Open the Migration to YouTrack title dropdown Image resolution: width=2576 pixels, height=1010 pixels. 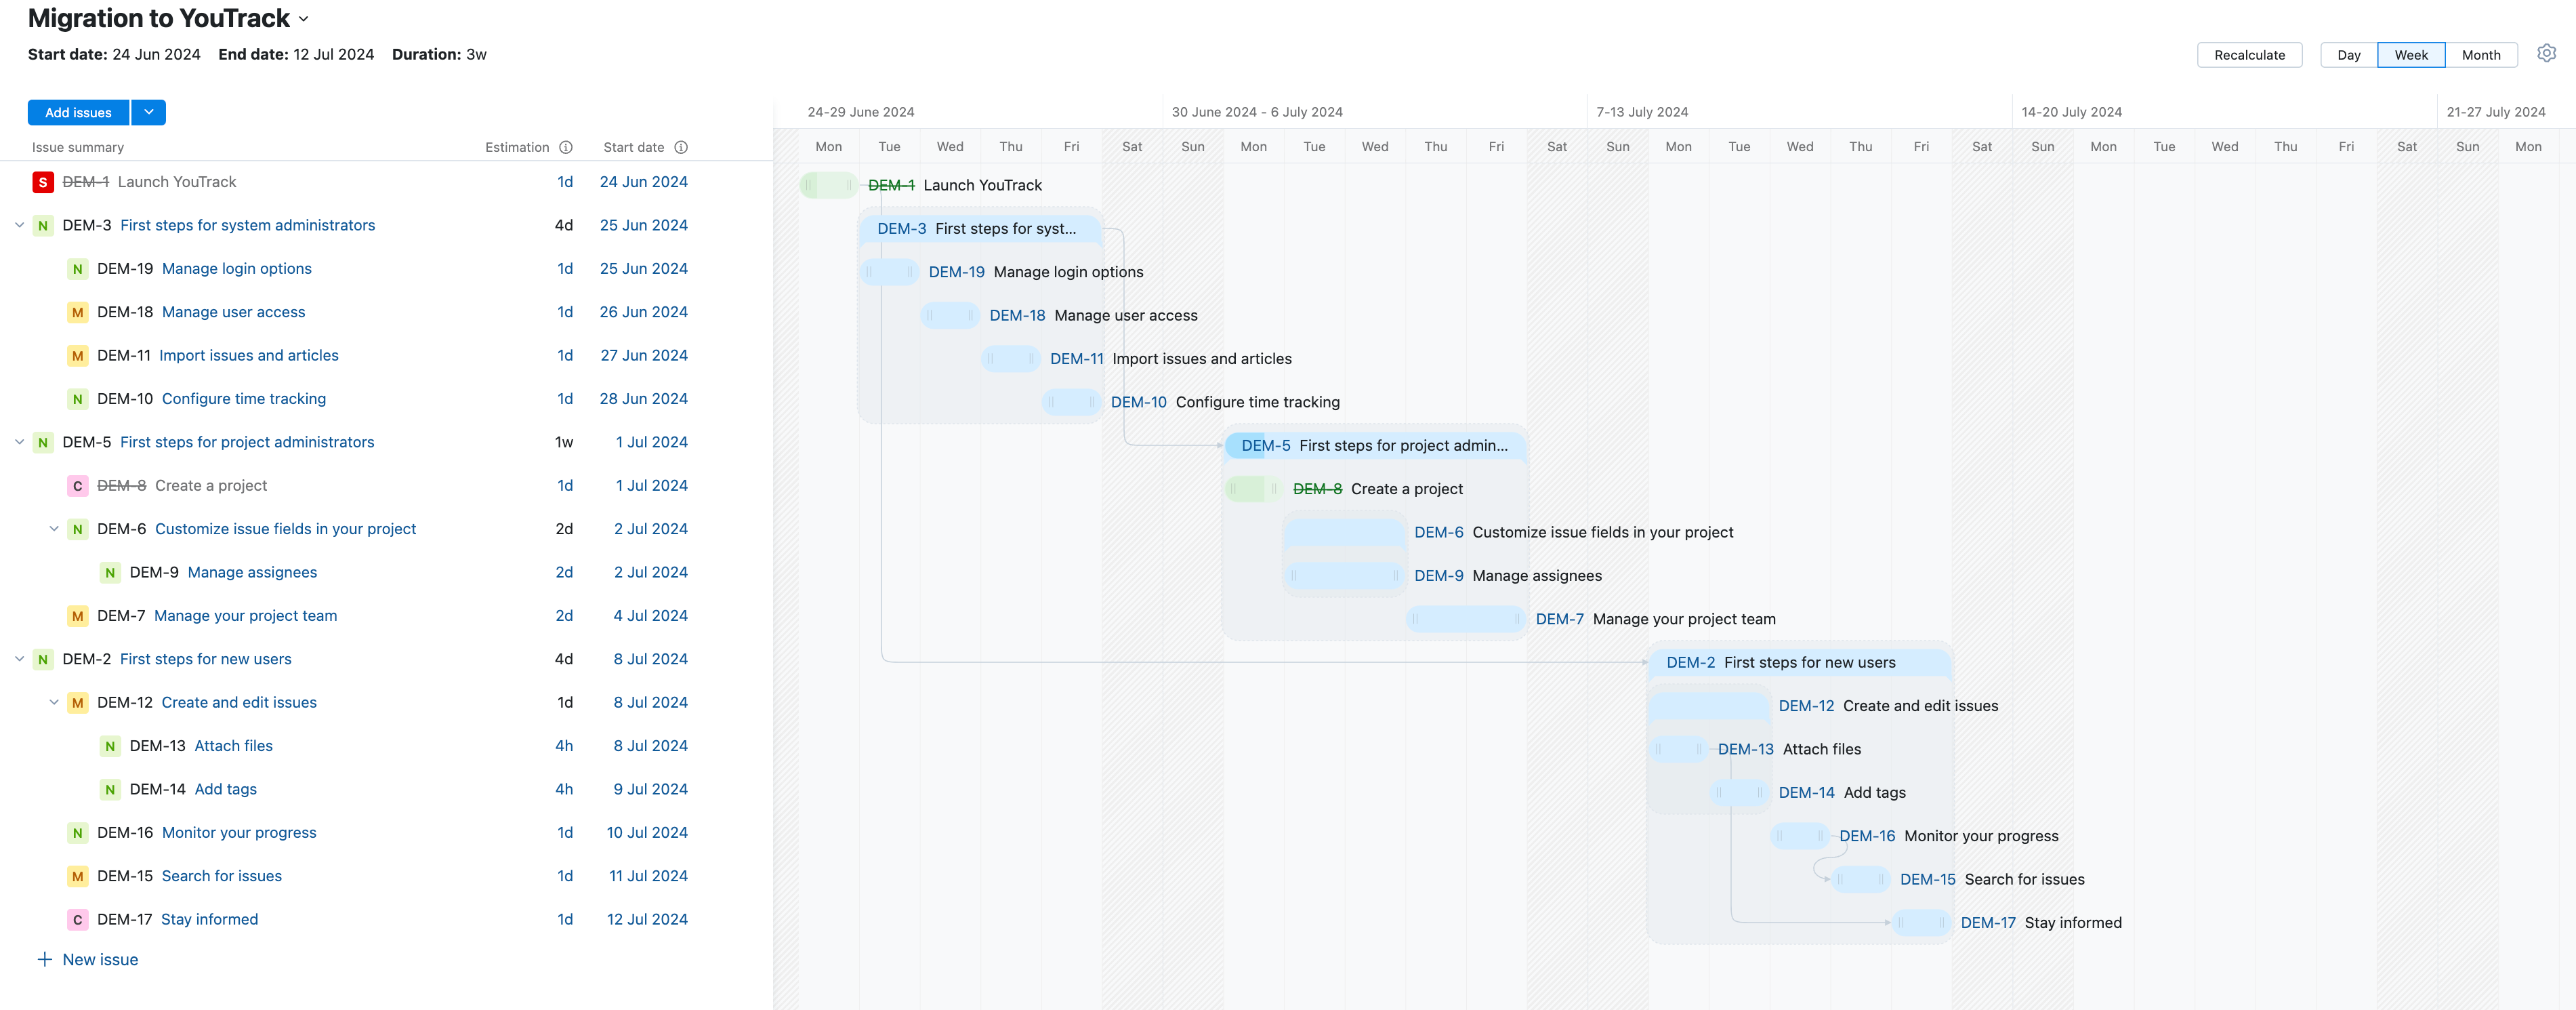point(303,18)
